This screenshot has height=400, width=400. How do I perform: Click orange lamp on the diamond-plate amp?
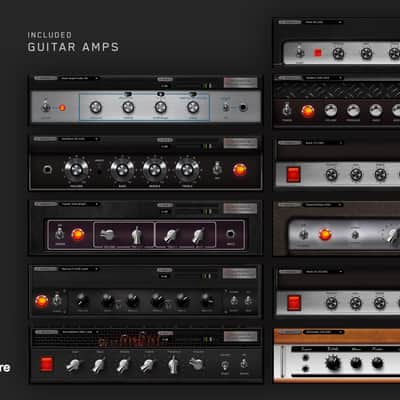pos(307,111)
